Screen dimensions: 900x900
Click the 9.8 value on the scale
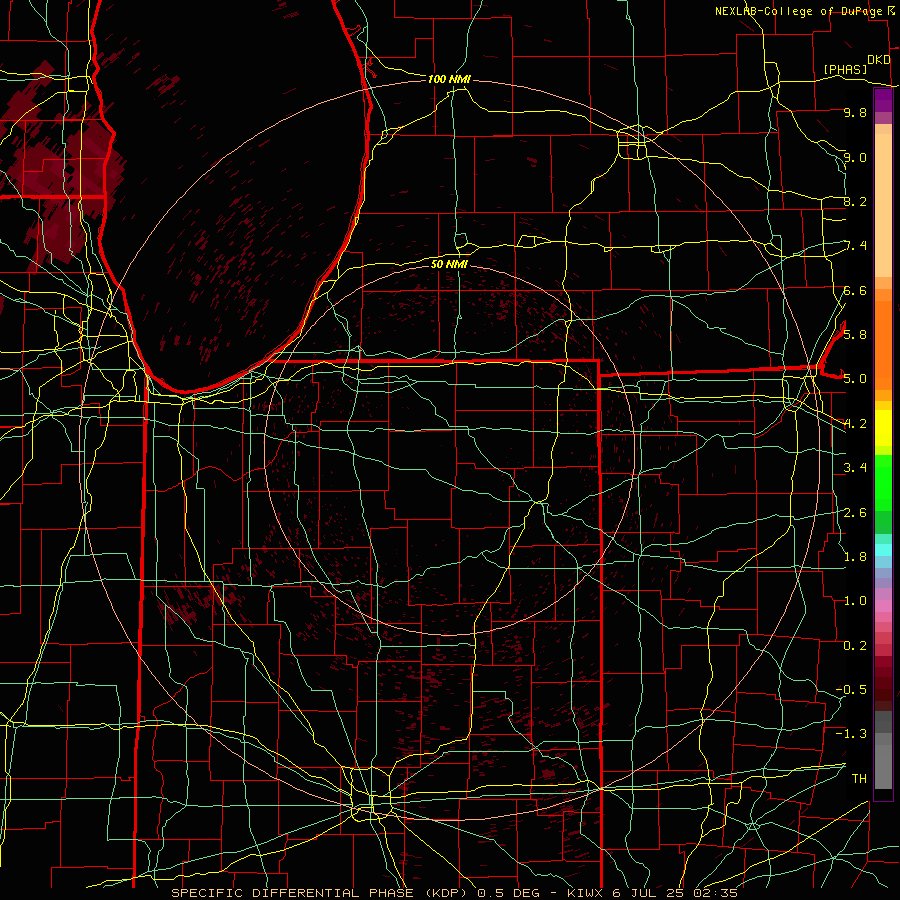click(x=855, y=112)
